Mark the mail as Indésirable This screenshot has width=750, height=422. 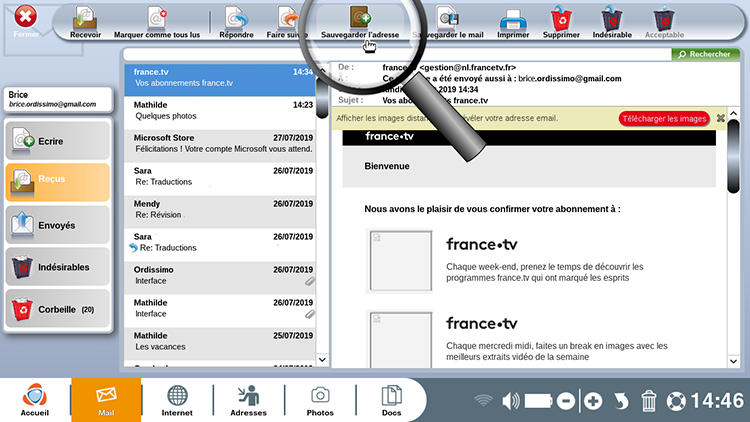(x=612, y=22)
